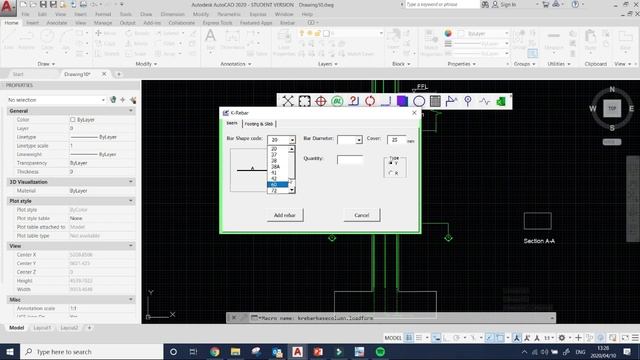
Task: Click the workspace gear icon in status bar
Action: [562, 338]
